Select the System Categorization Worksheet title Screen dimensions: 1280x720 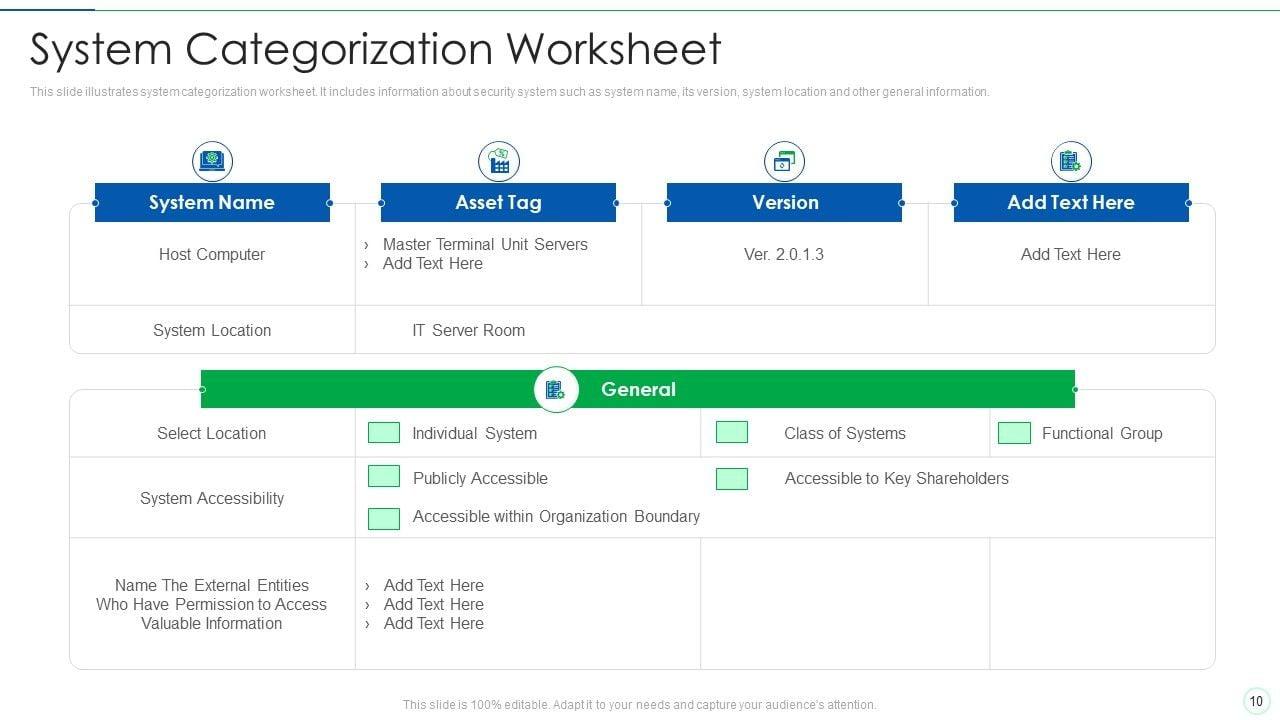(376, 49)
